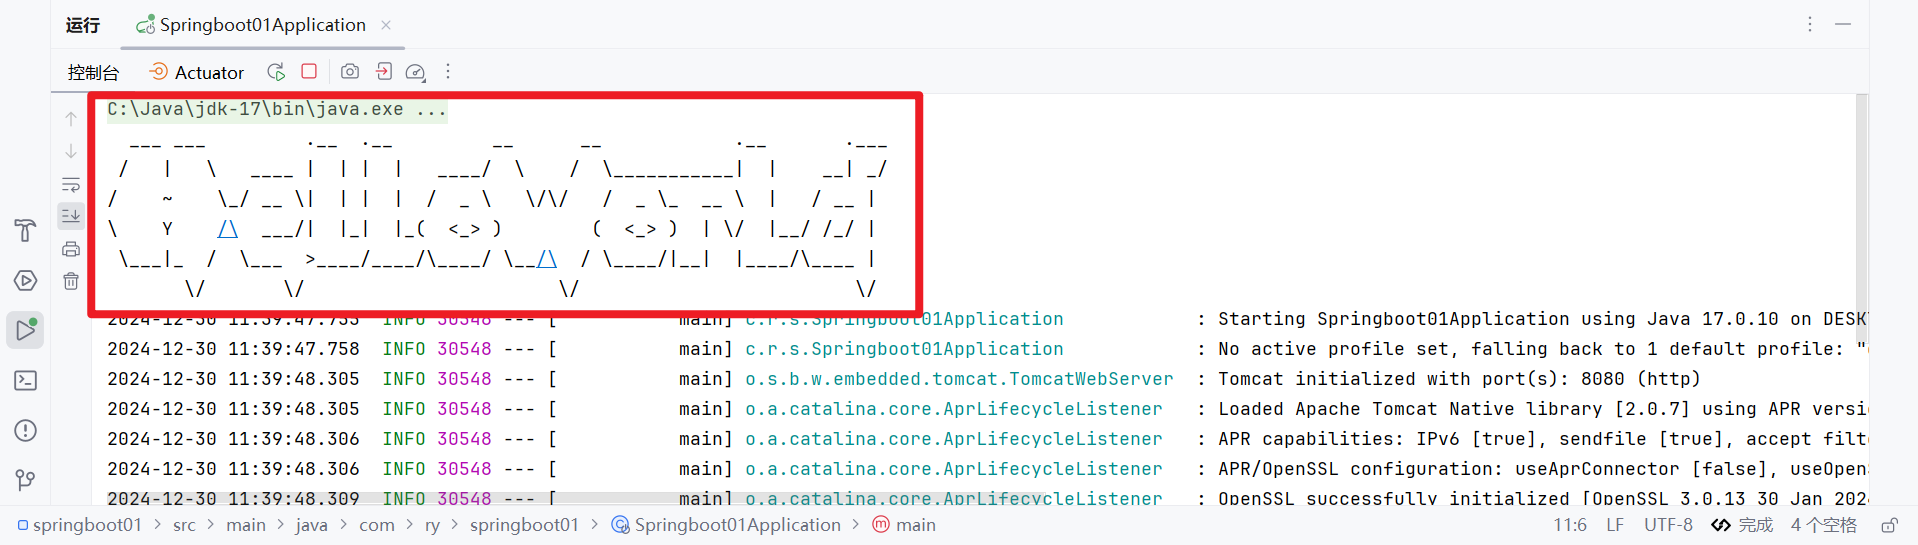Toggle scroll to end of console
Image resolution: width=1918 pixels, height=545 pixels.
coord(71,216)
